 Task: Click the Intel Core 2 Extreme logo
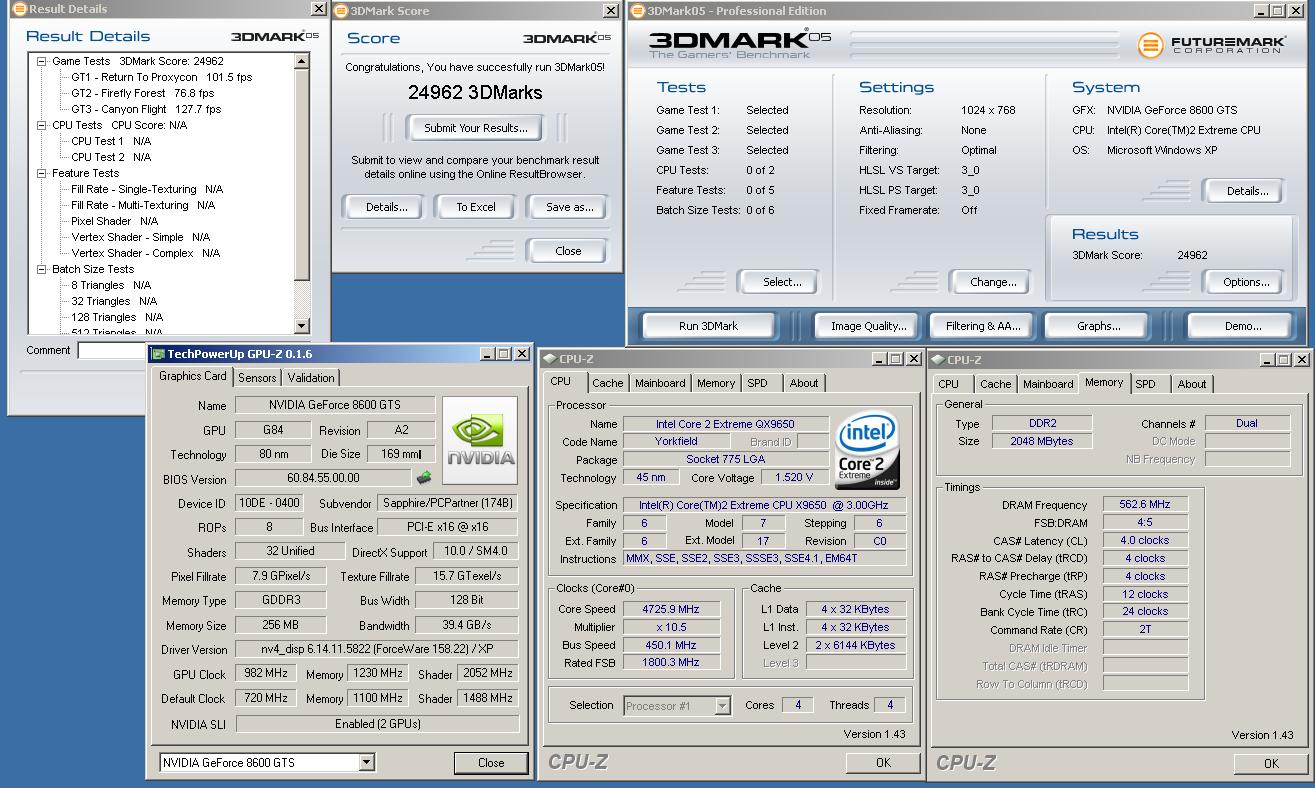point(868,451)
